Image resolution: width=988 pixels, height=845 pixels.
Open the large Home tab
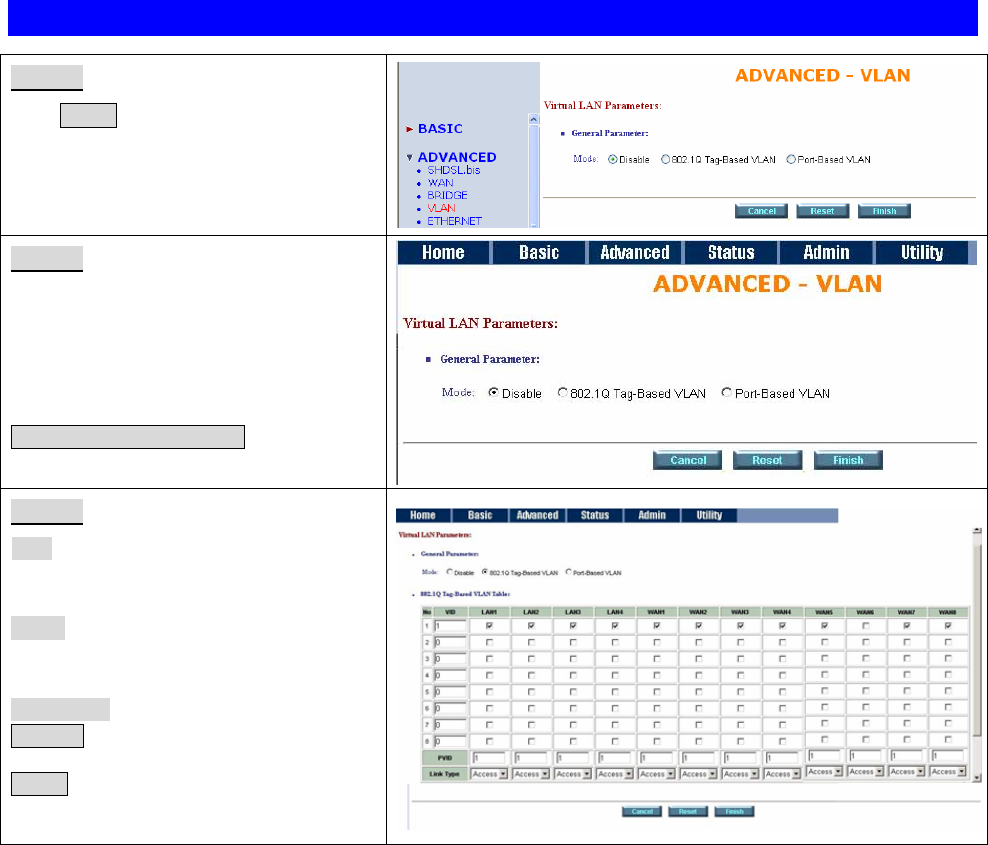point(443,253)
